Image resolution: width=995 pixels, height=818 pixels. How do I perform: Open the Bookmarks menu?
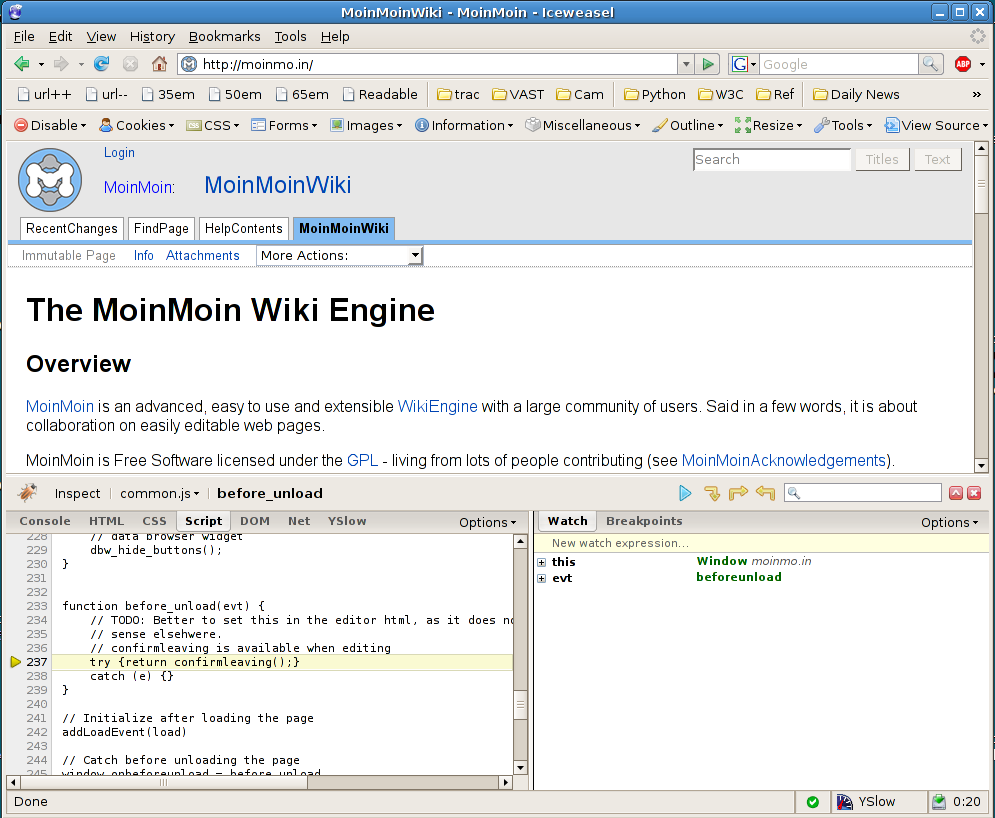click(224, 36)
